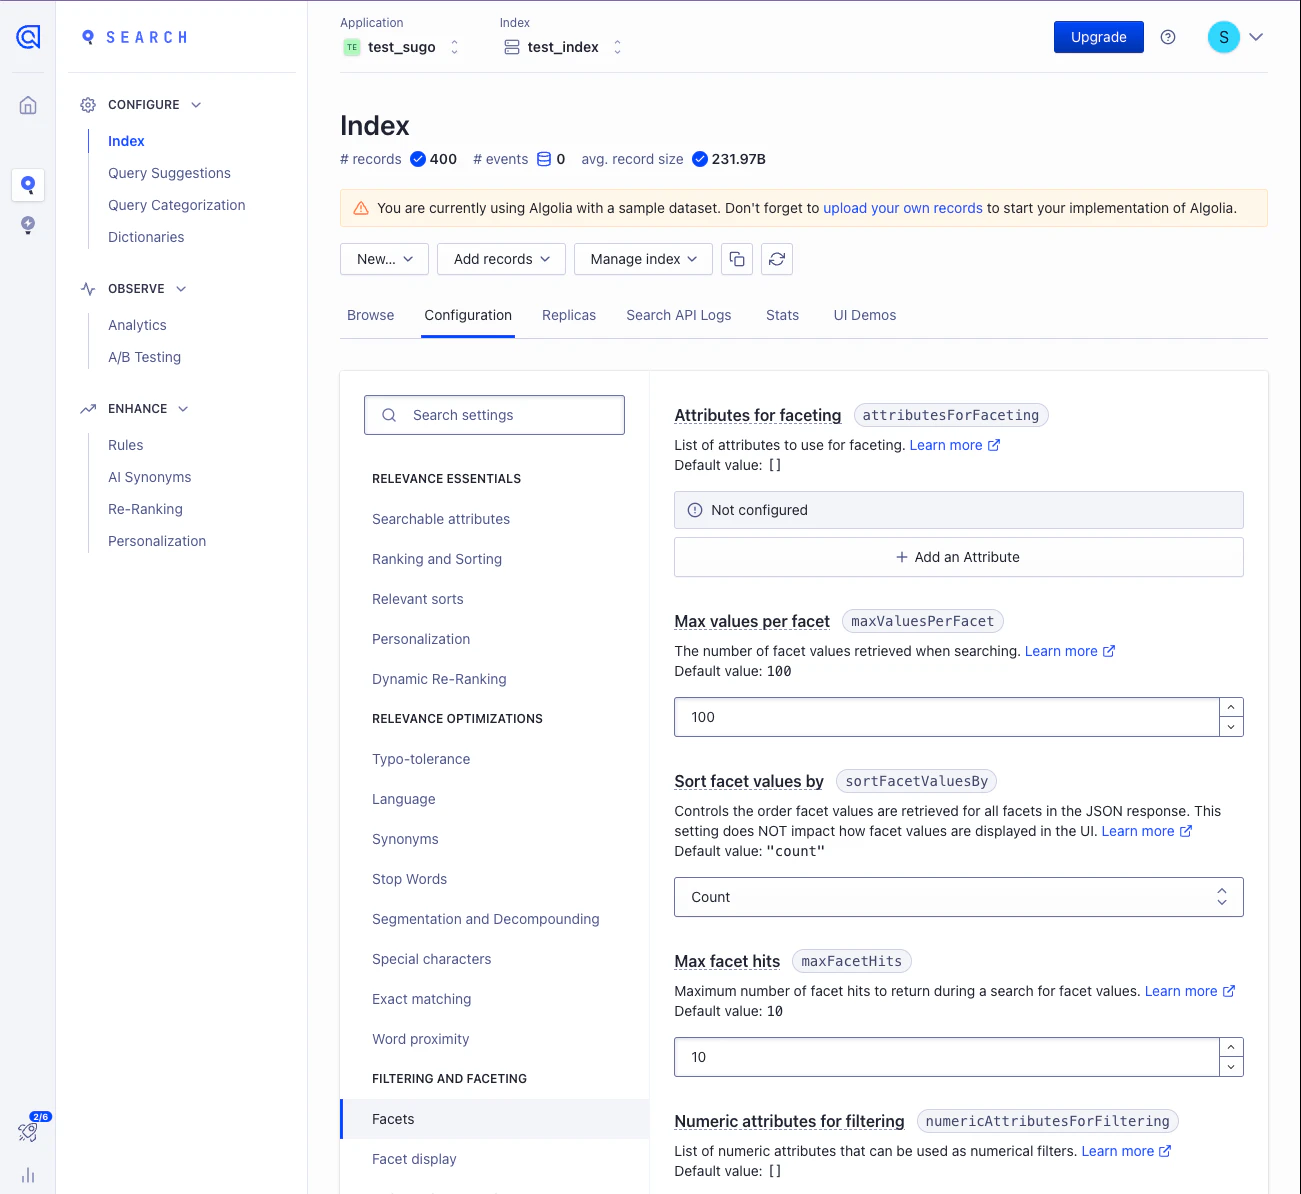Screen dimensions: 1301x1194
Task: Click Add an Attribute button
Action: pyautogui.click(x=959, y=557)
